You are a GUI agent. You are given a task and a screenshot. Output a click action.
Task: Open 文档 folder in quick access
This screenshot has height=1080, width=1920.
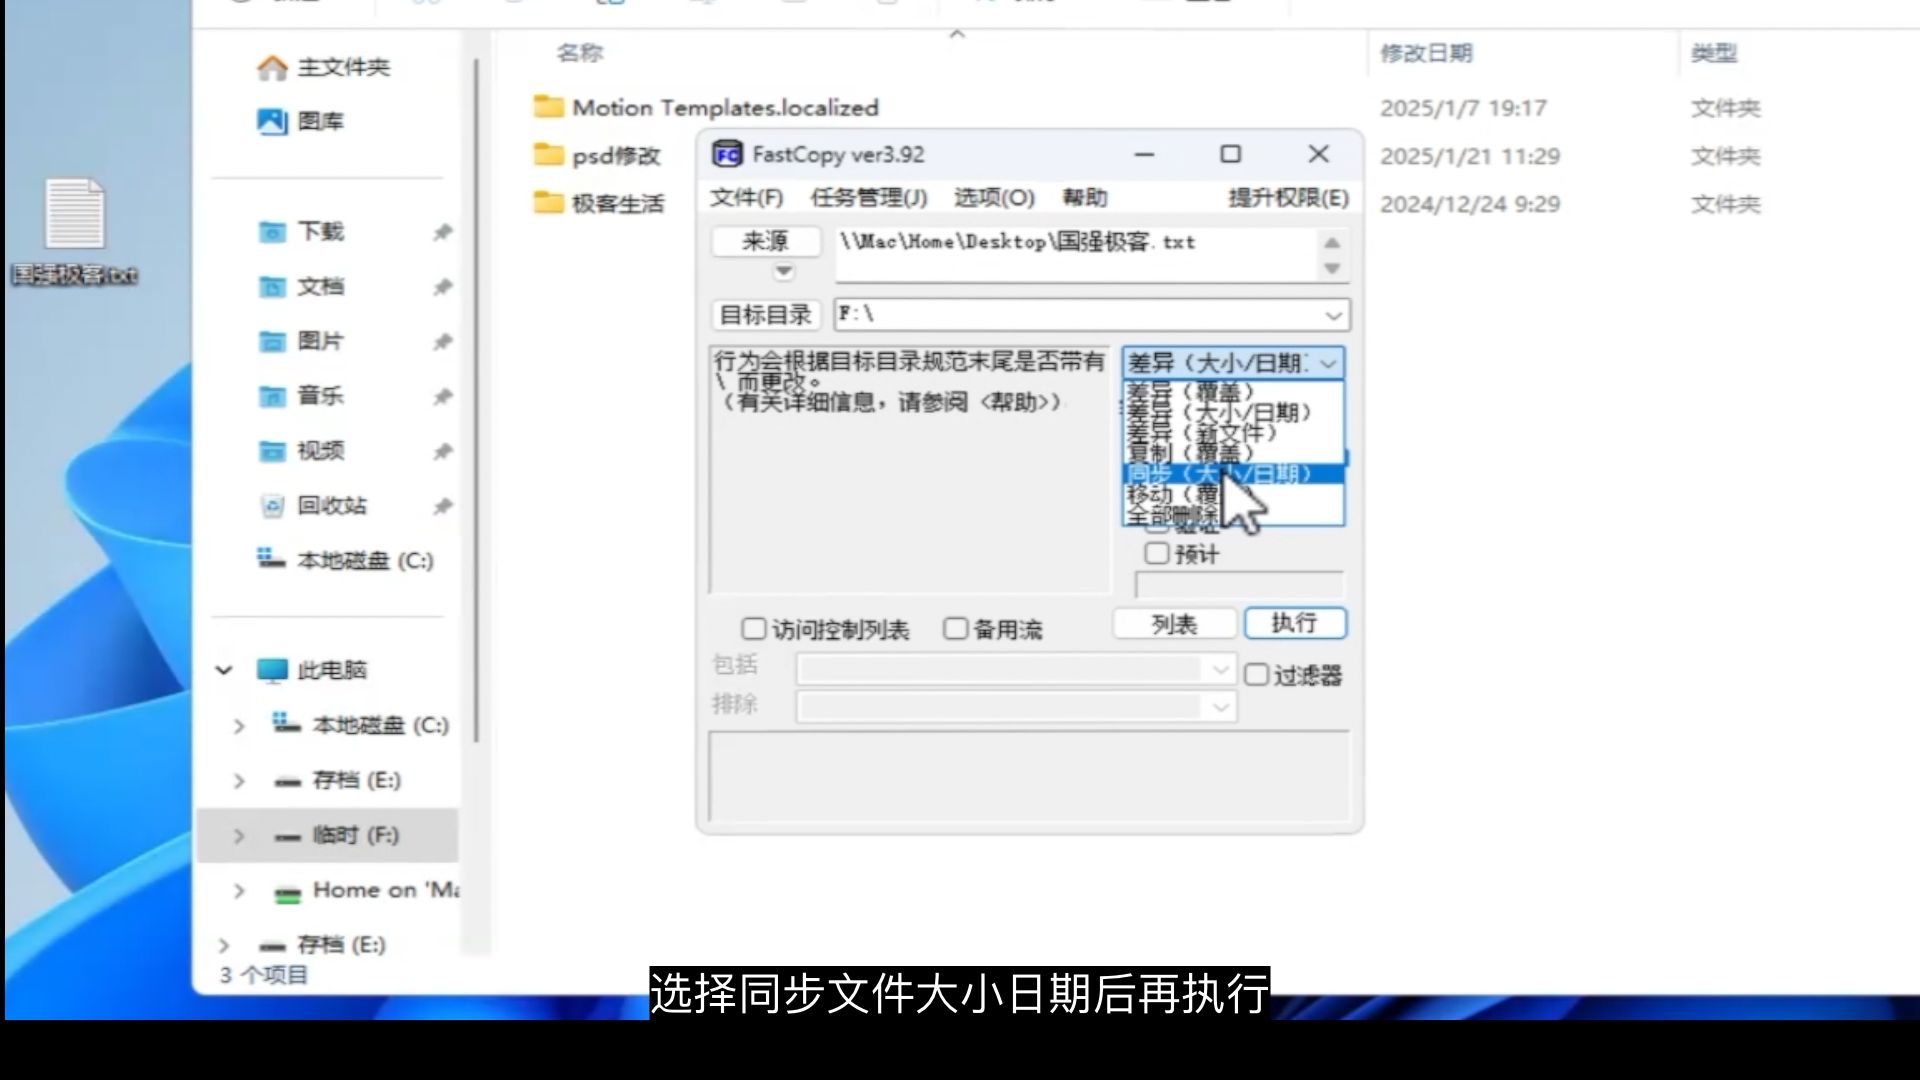(x=300, y=287)
